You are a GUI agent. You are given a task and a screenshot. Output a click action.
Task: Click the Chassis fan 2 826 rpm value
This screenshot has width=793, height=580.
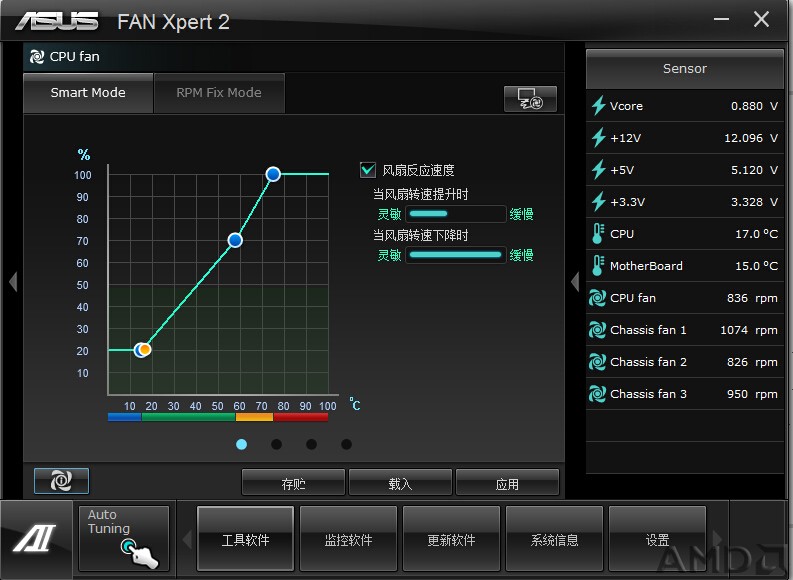coord(752,362)
